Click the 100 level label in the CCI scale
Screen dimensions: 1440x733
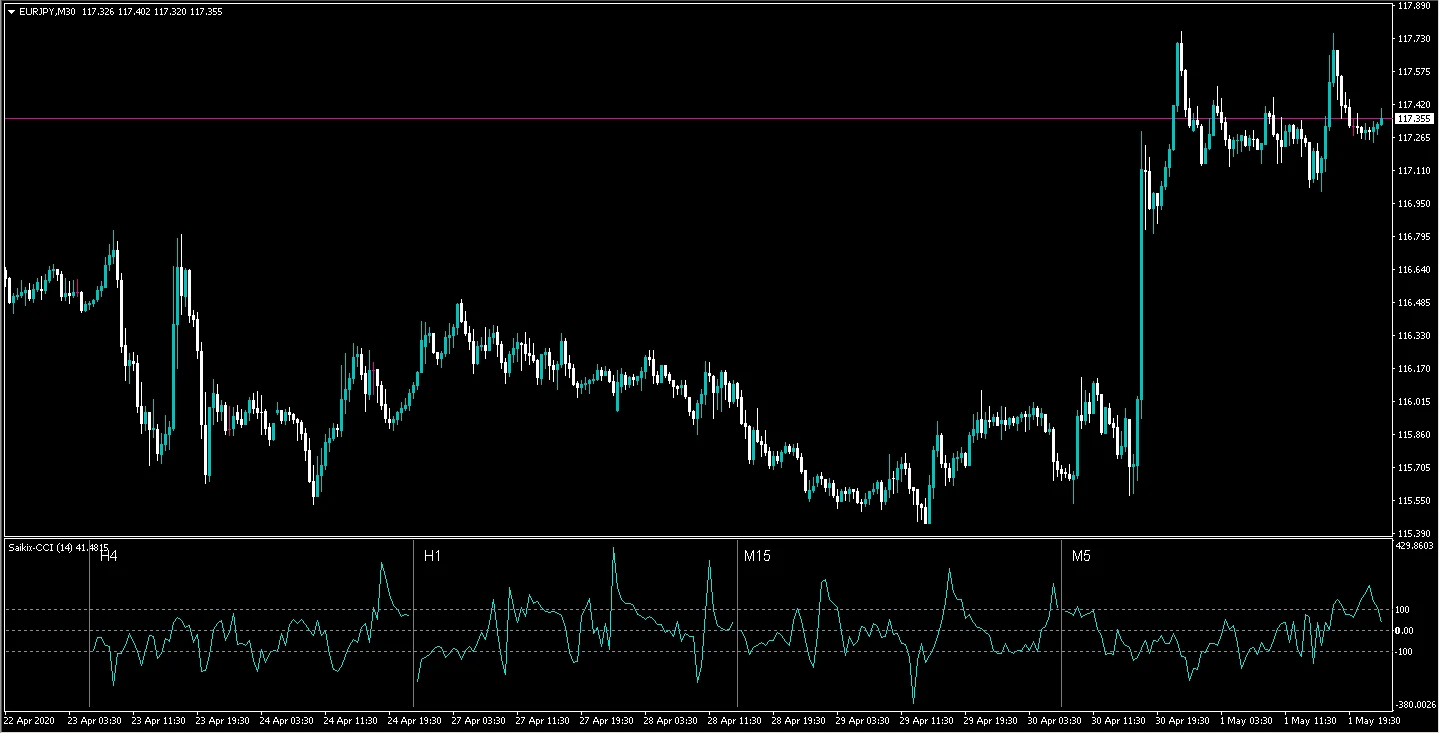[1403, 610]
